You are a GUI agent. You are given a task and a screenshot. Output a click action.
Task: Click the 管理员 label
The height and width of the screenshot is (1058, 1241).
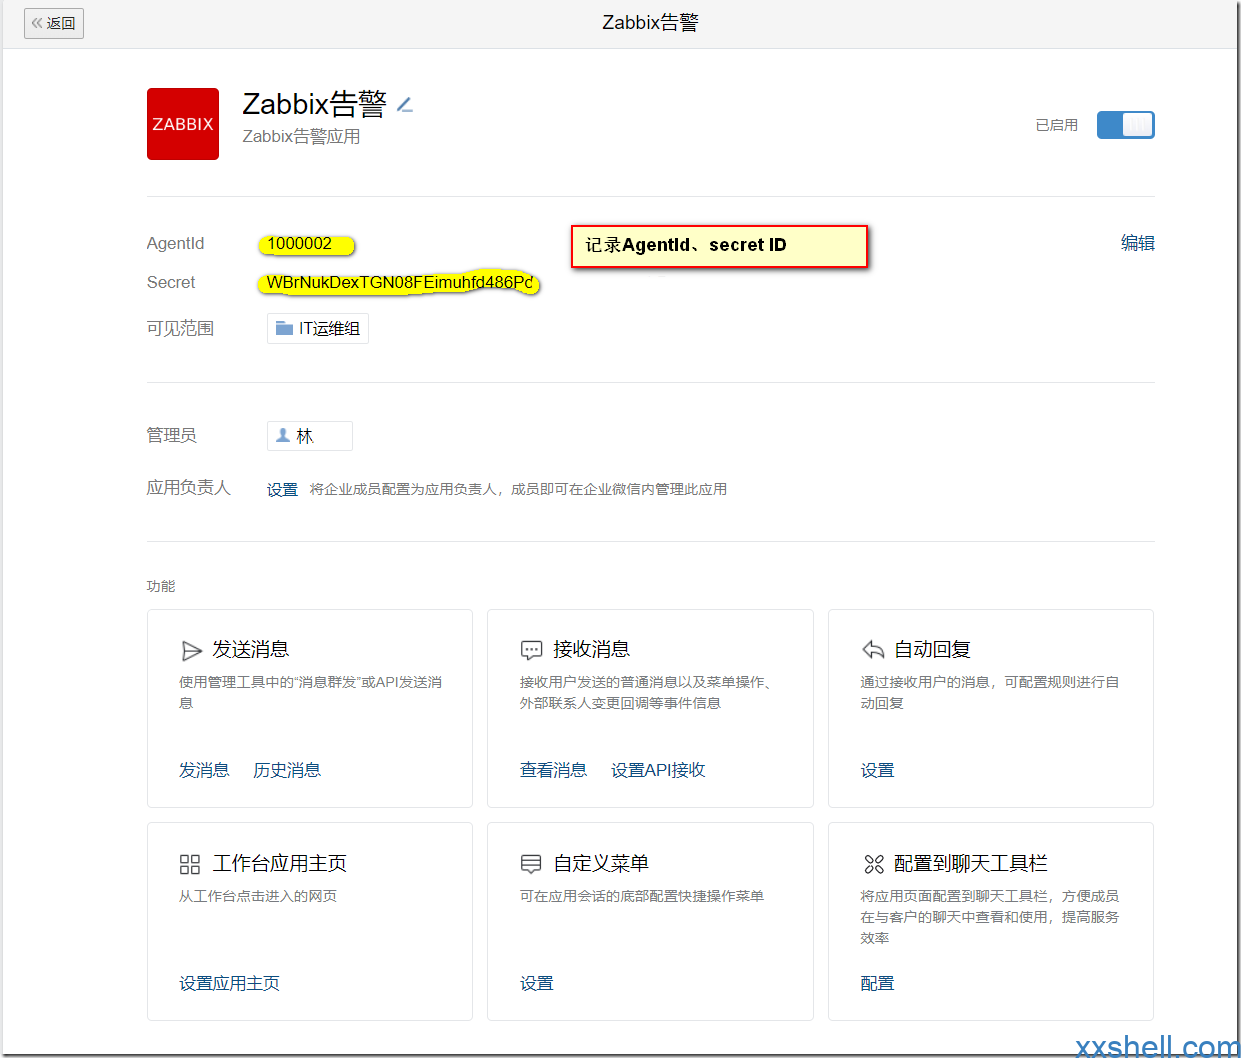click(x=172, y=435)
